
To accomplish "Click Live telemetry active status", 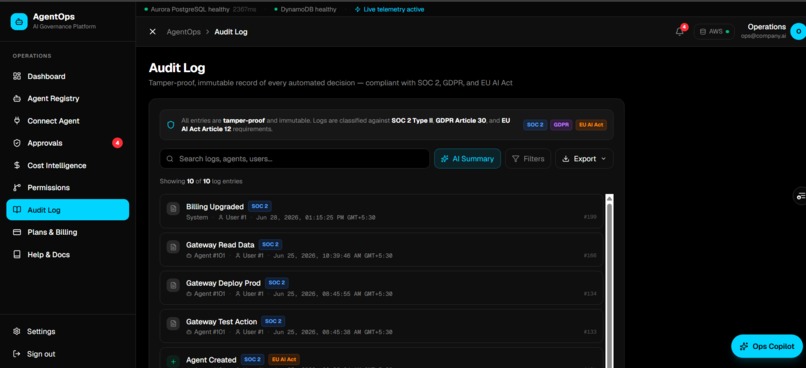I will coord(389,9).
